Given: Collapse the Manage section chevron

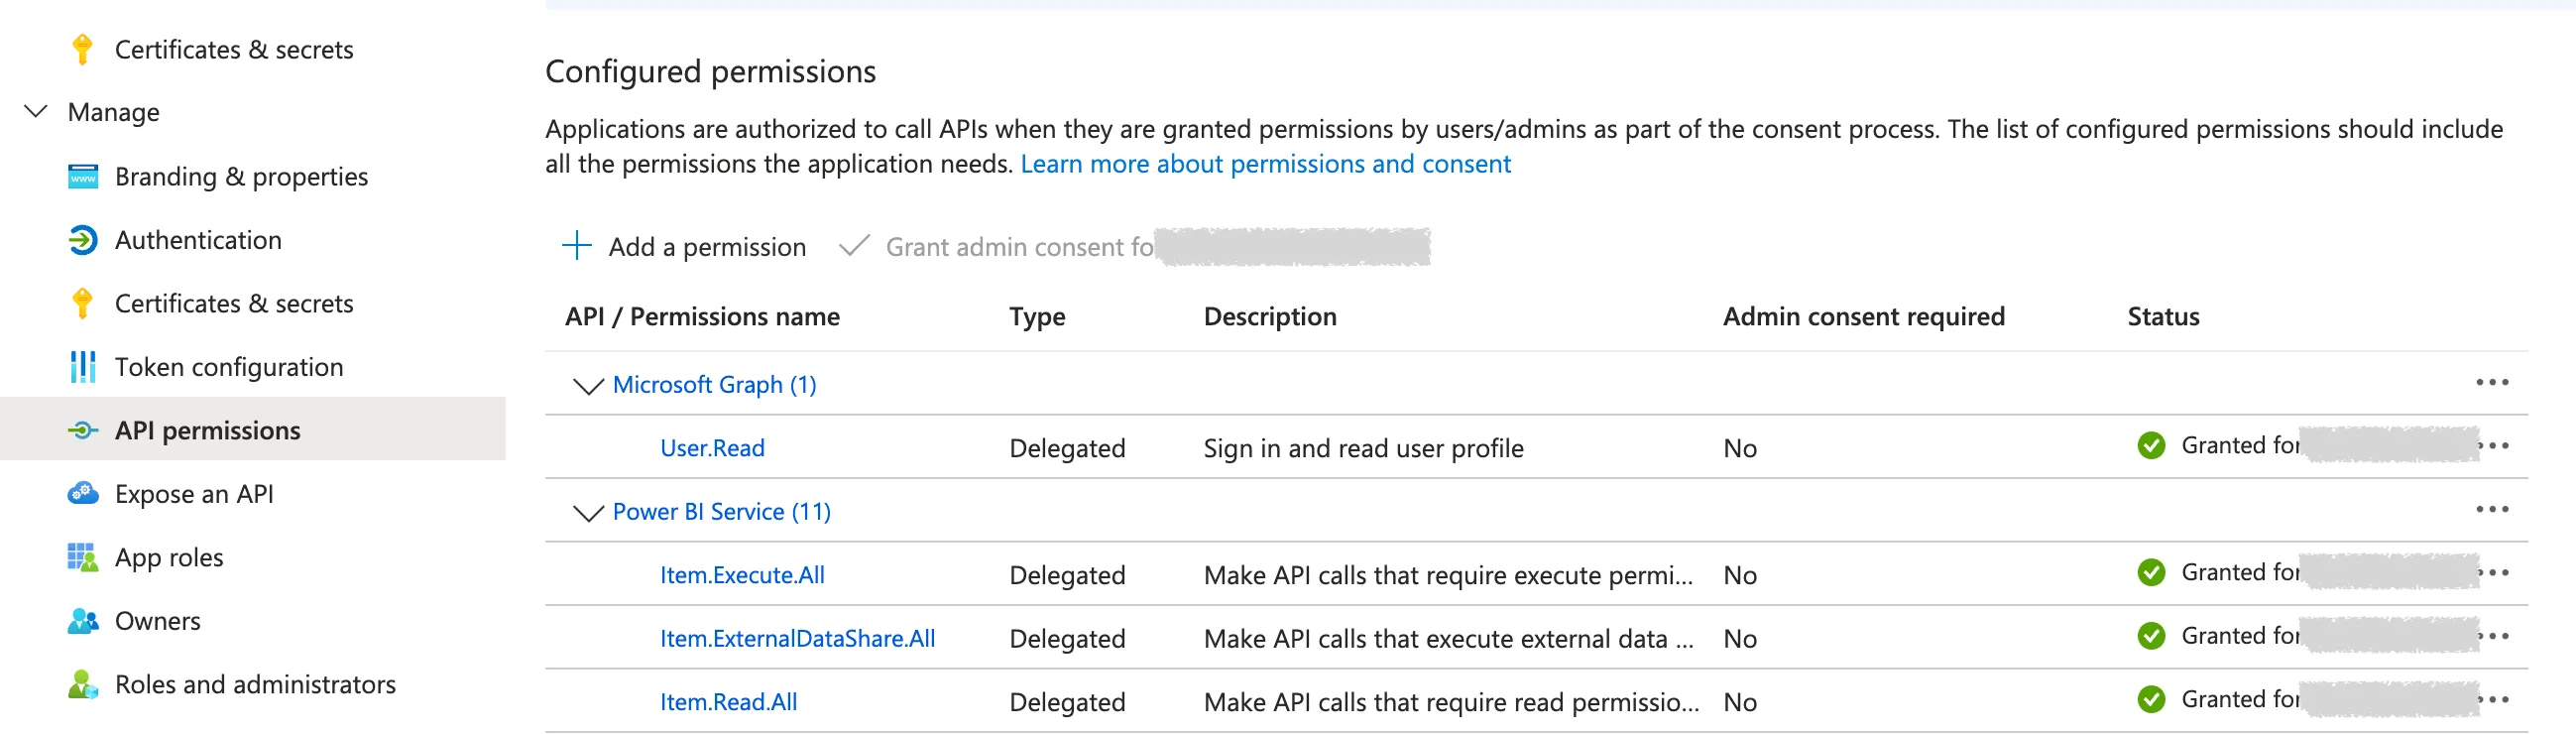Looking at the screenshot, I should [x=36, y=111].
